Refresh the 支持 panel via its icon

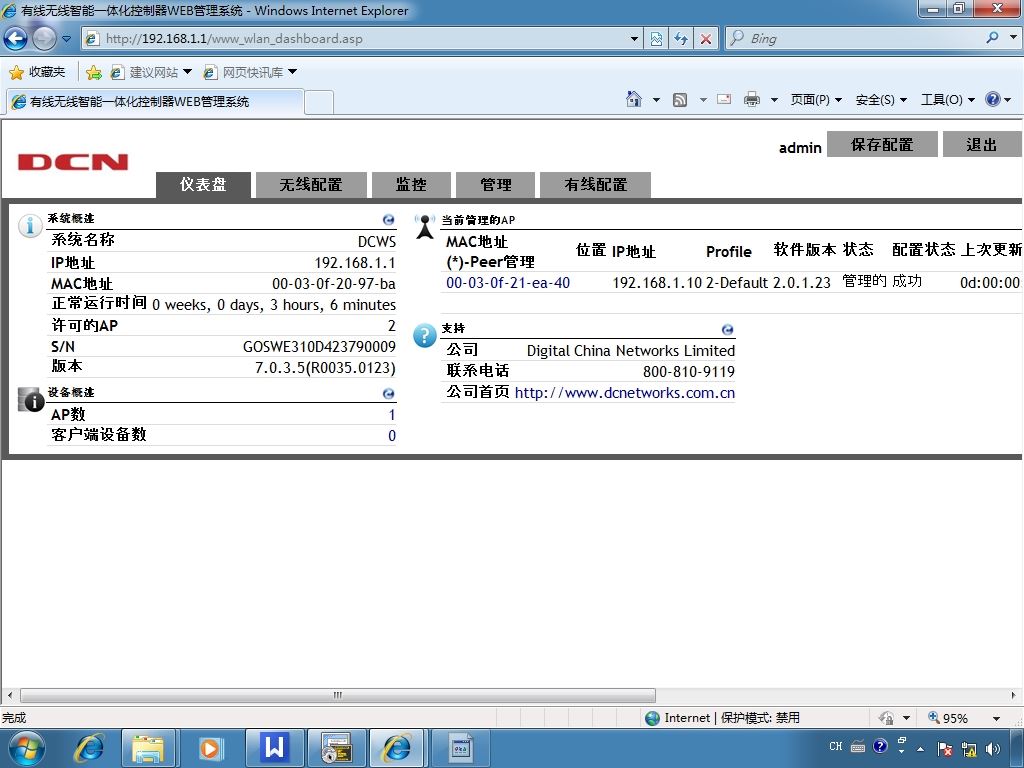(x=728, y=330)
